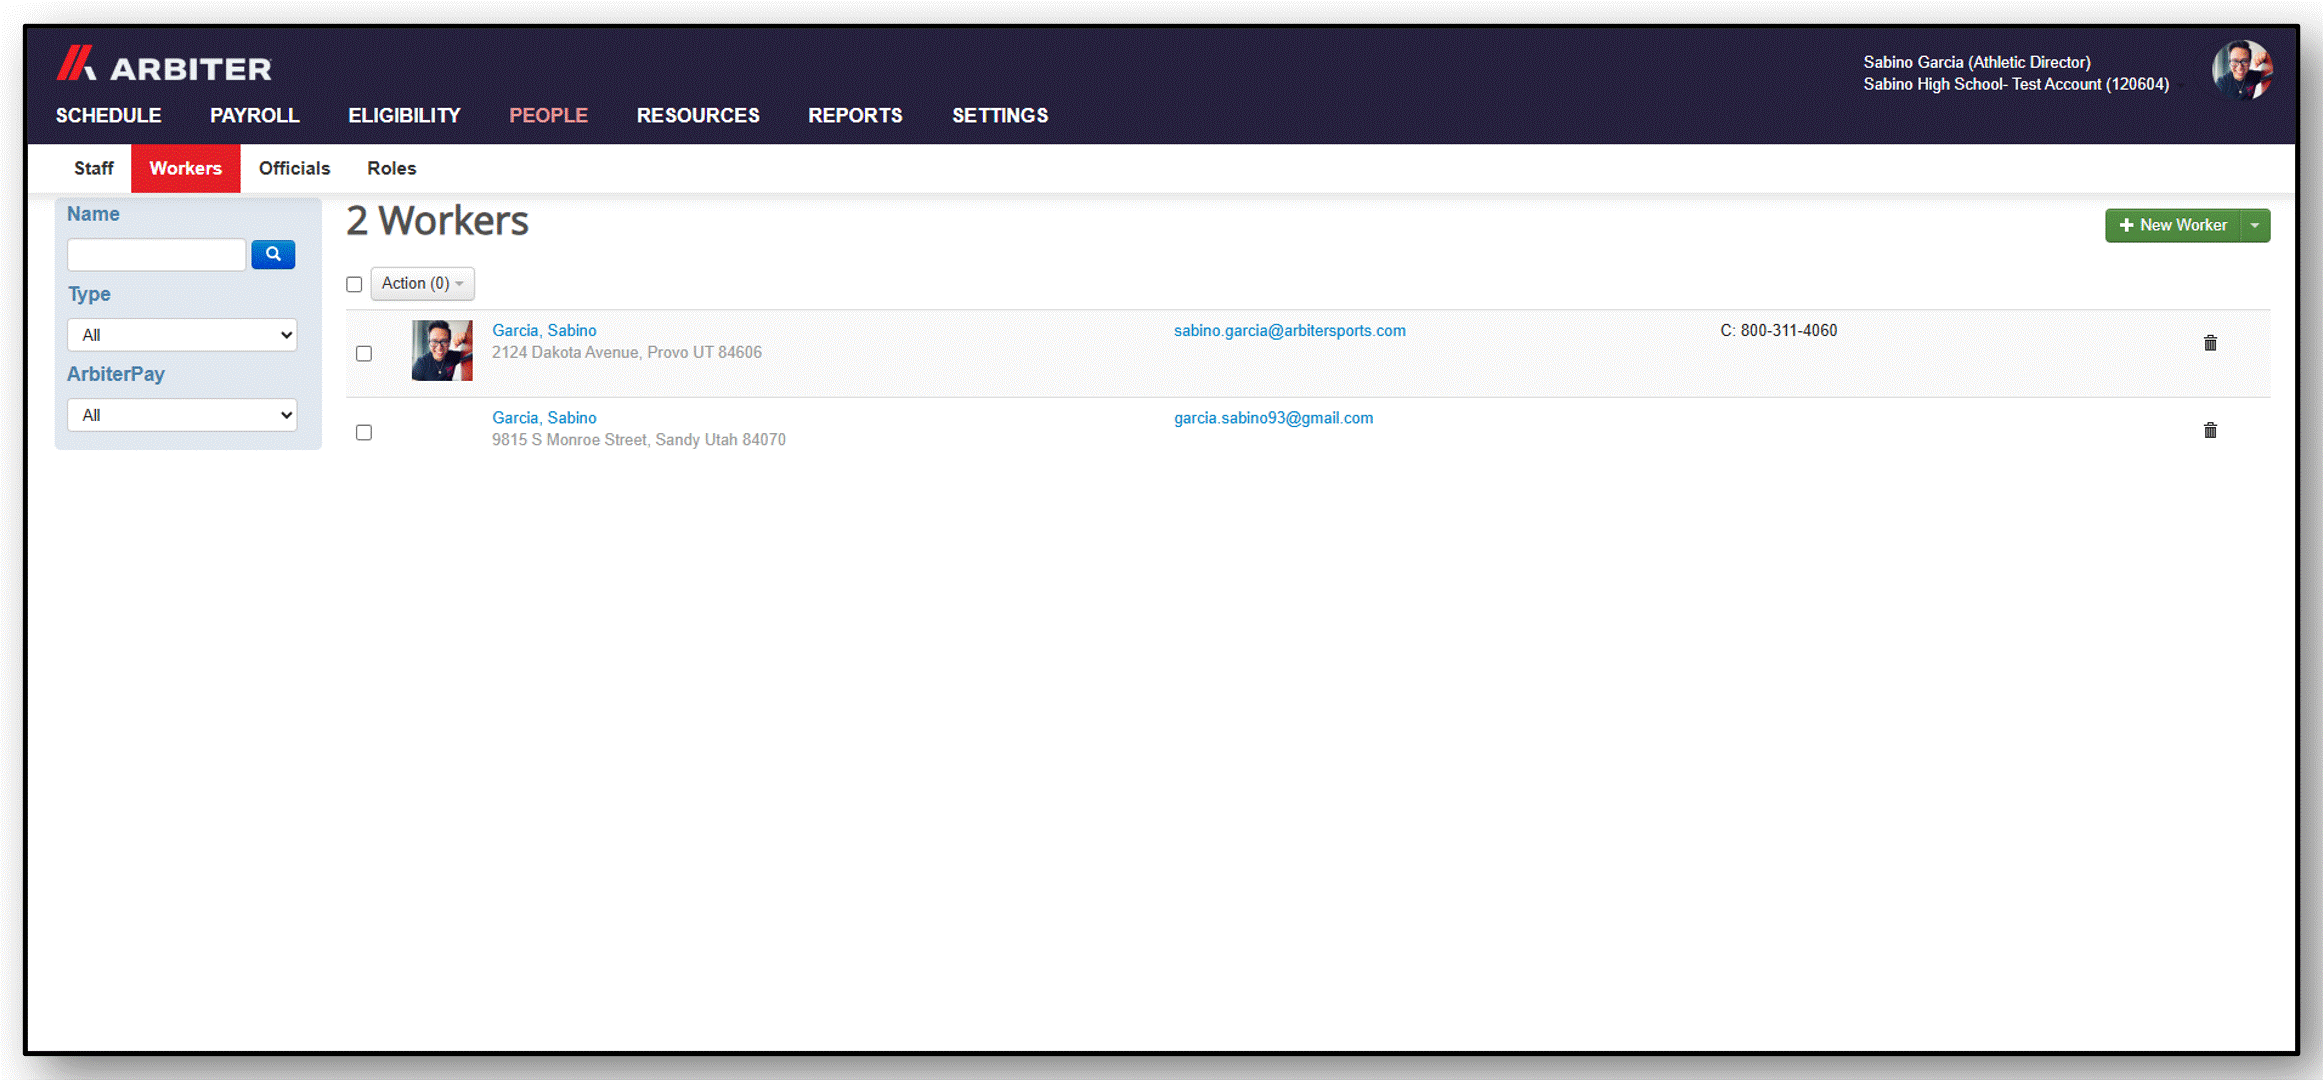2323x1080 pixels.
Task: Select the Workers tab
Action: (186, 168)
